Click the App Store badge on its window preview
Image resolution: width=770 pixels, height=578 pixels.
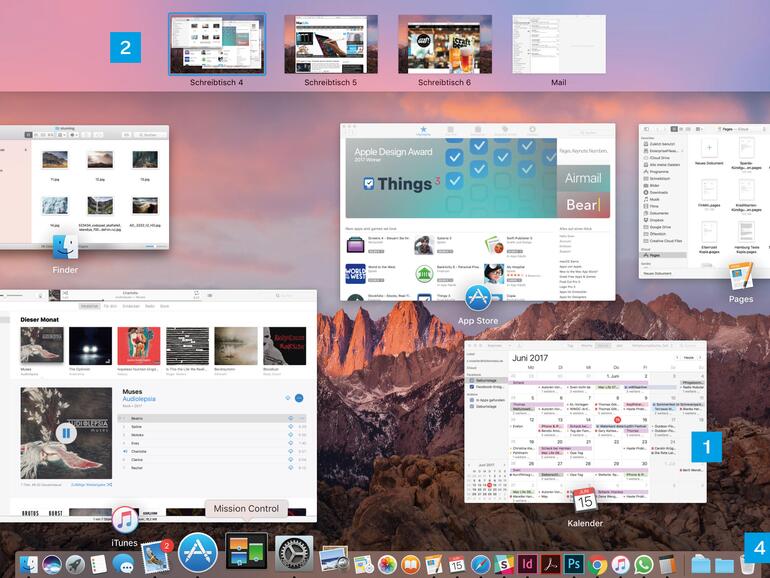478,298
